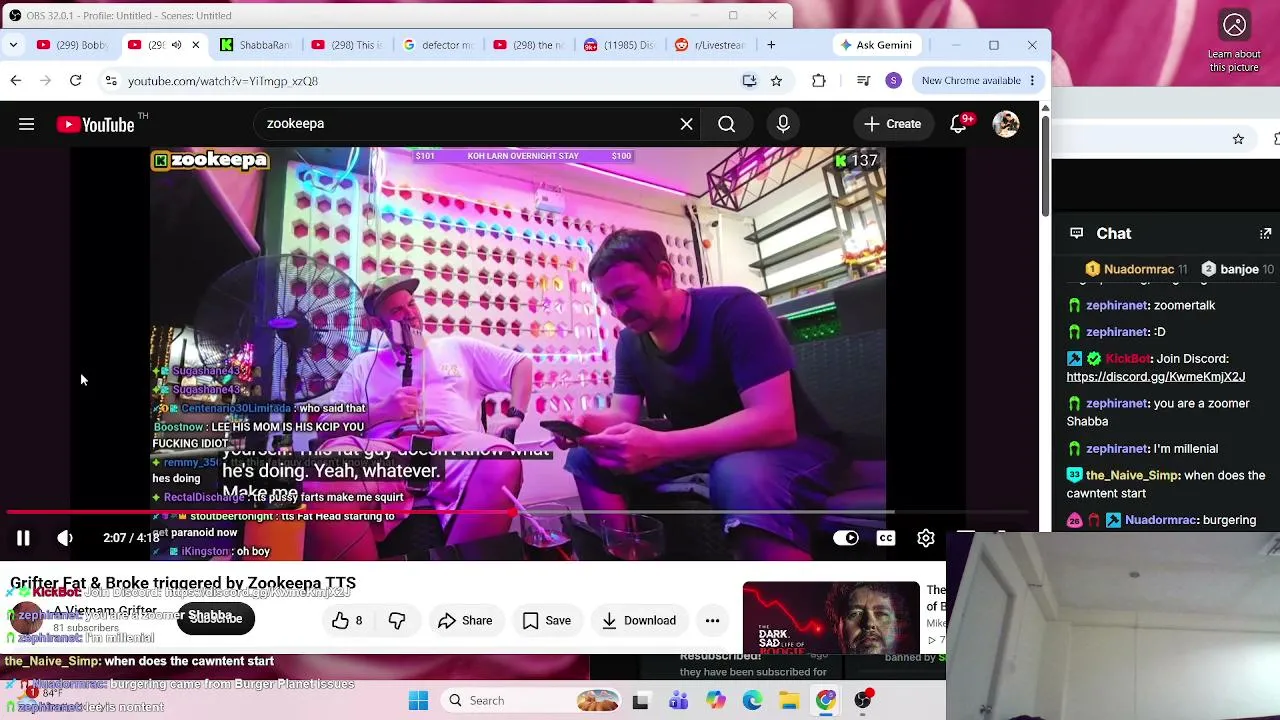Open Copilot from the taskbar
The width and height of the screenshot is (1280, 720).
tap(715, 701)
